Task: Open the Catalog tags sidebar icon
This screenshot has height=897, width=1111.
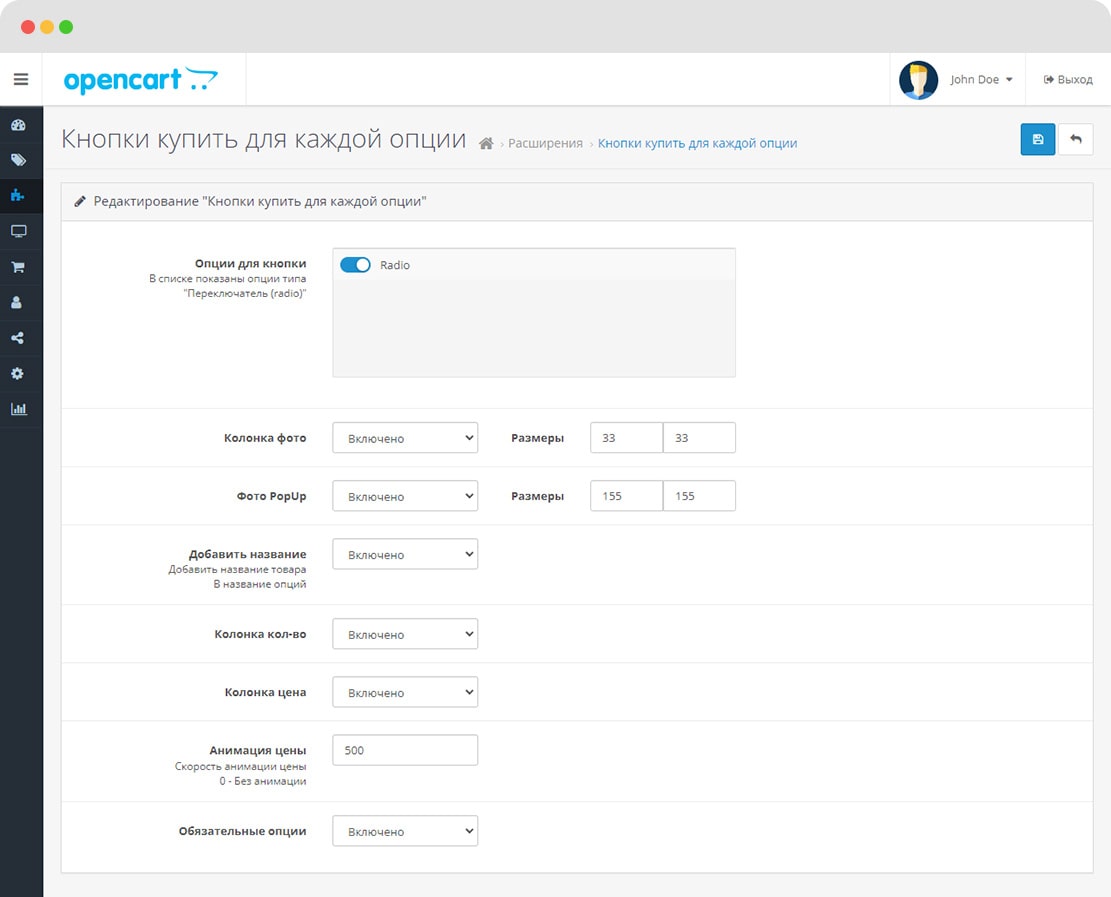Action: coord(18,159)
